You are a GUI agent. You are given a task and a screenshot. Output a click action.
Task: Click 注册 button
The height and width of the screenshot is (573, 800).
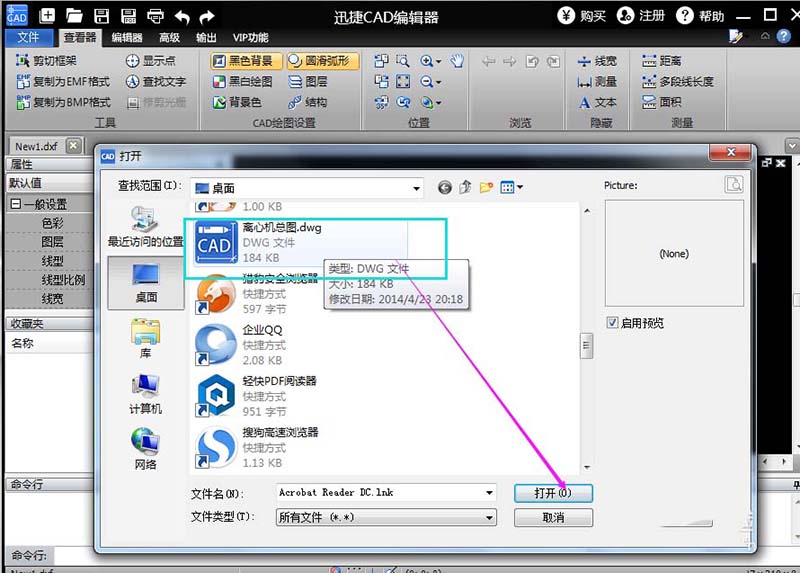[640, 16]
